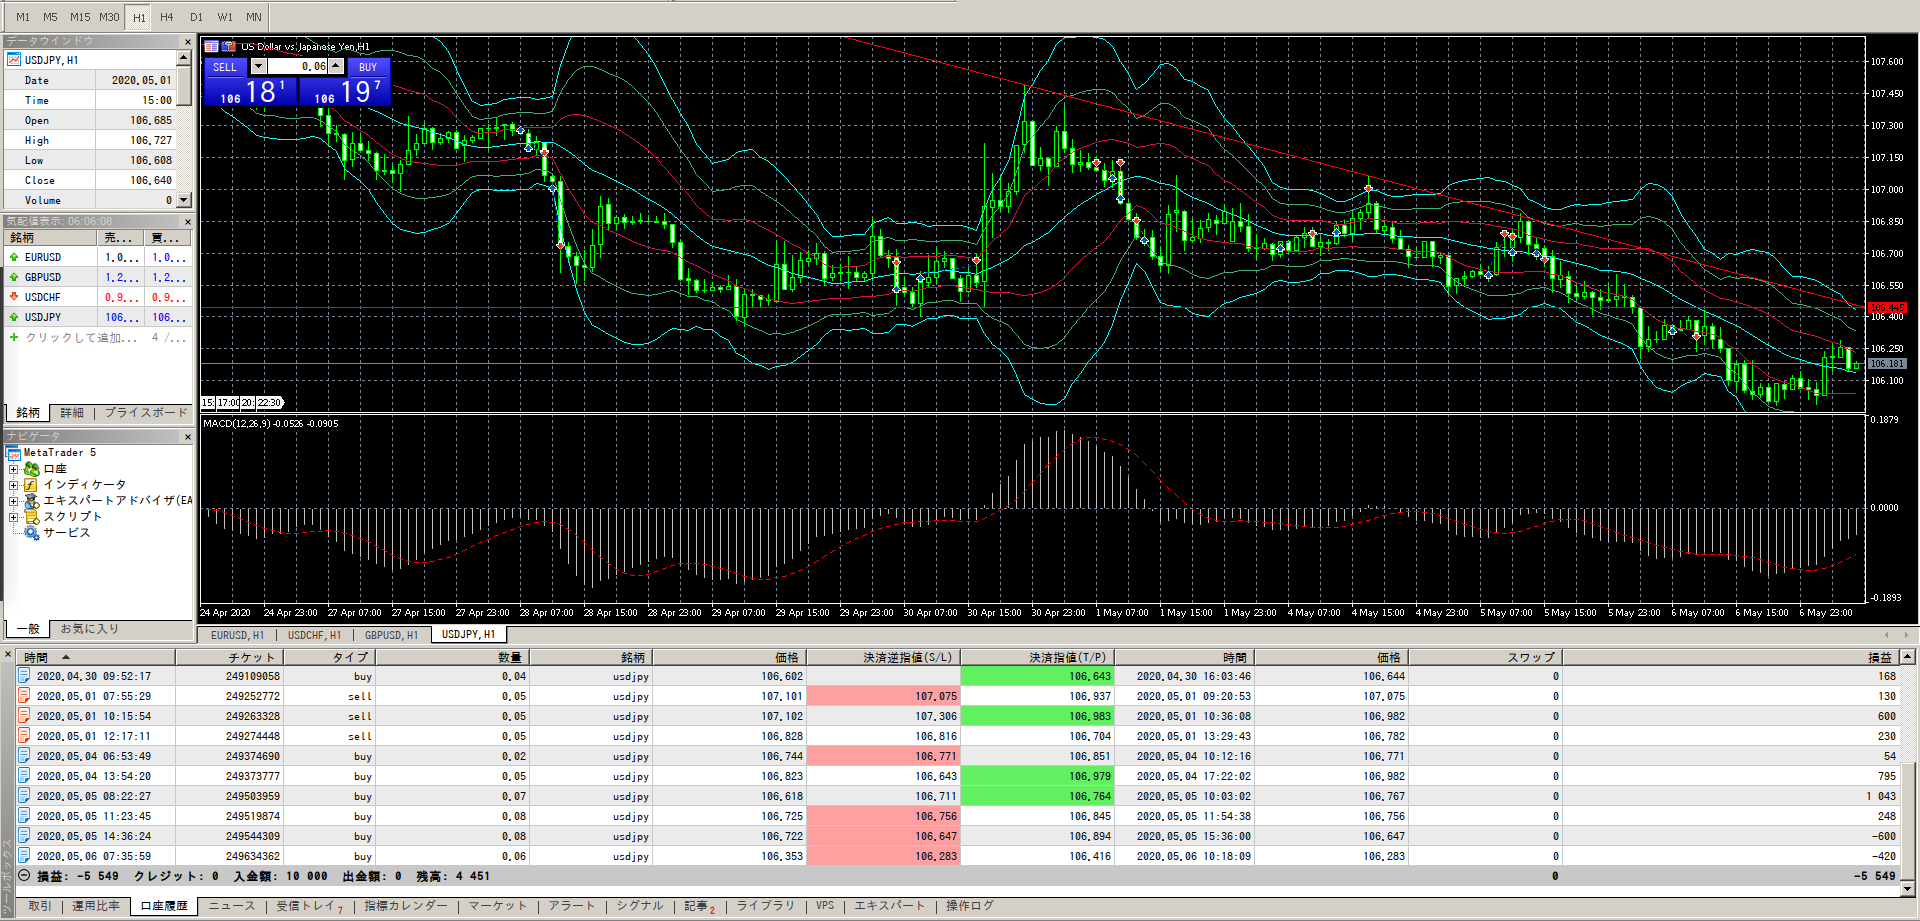Close the ナビゲータ panel
1920x921 pixels.
point(187,437)
